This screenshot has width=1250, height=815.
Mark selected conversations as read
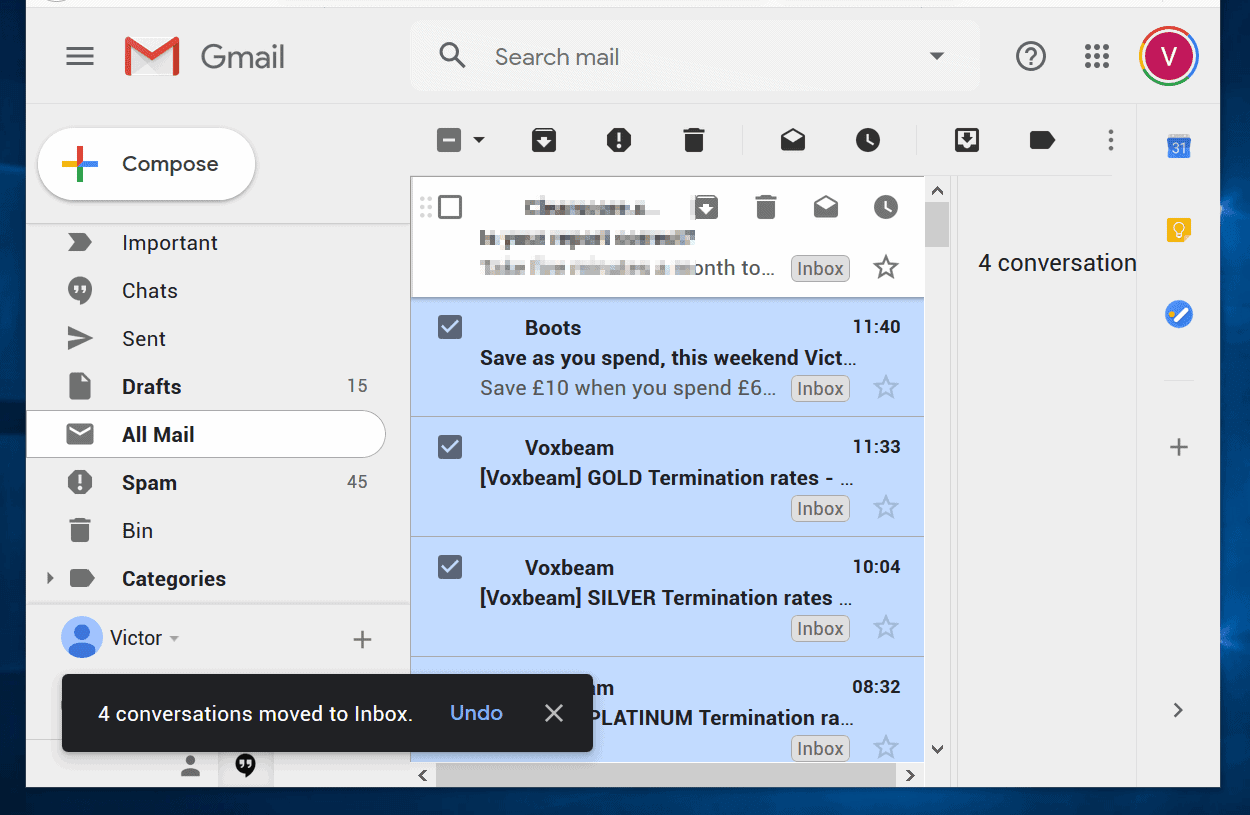pos(792,140)
